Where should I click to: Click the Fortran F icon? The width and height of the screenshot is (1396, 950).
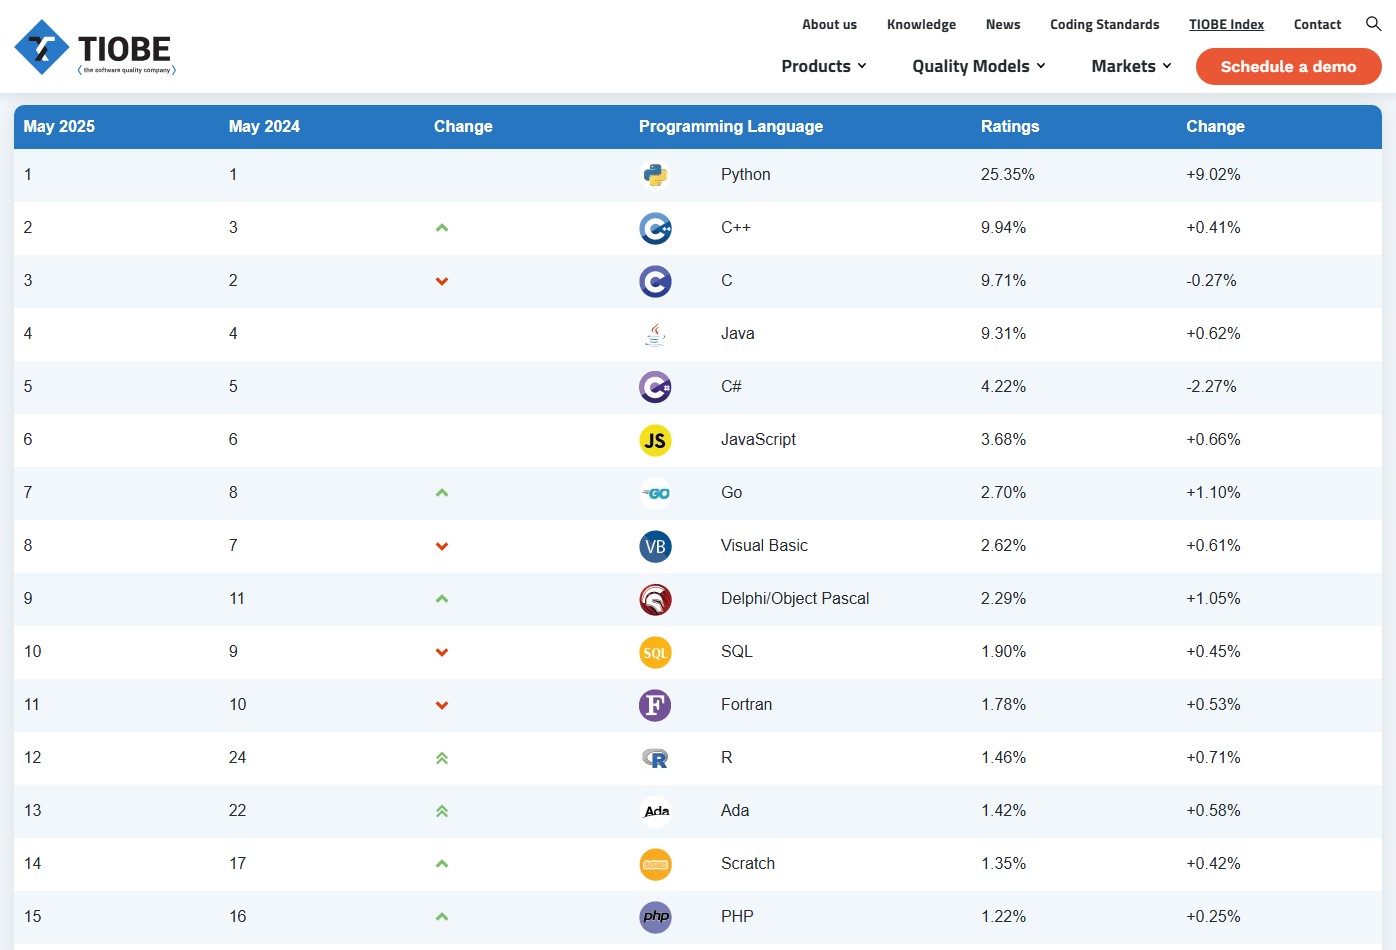click(x=655, y=705)
